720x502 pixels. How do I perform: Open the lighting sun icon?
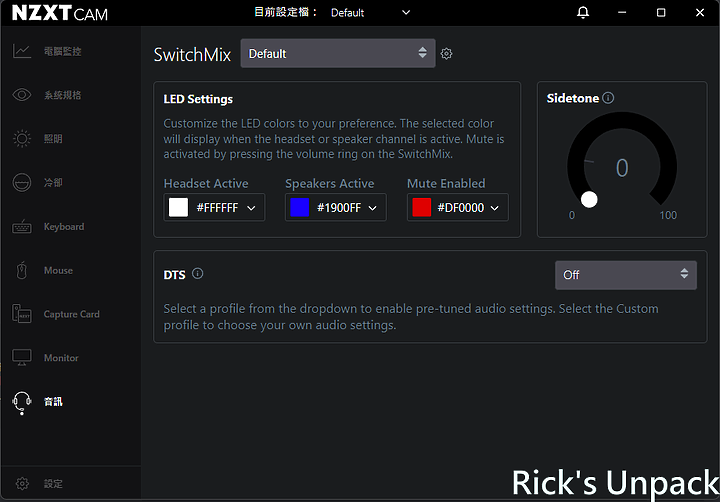click(x=22, y=138)
